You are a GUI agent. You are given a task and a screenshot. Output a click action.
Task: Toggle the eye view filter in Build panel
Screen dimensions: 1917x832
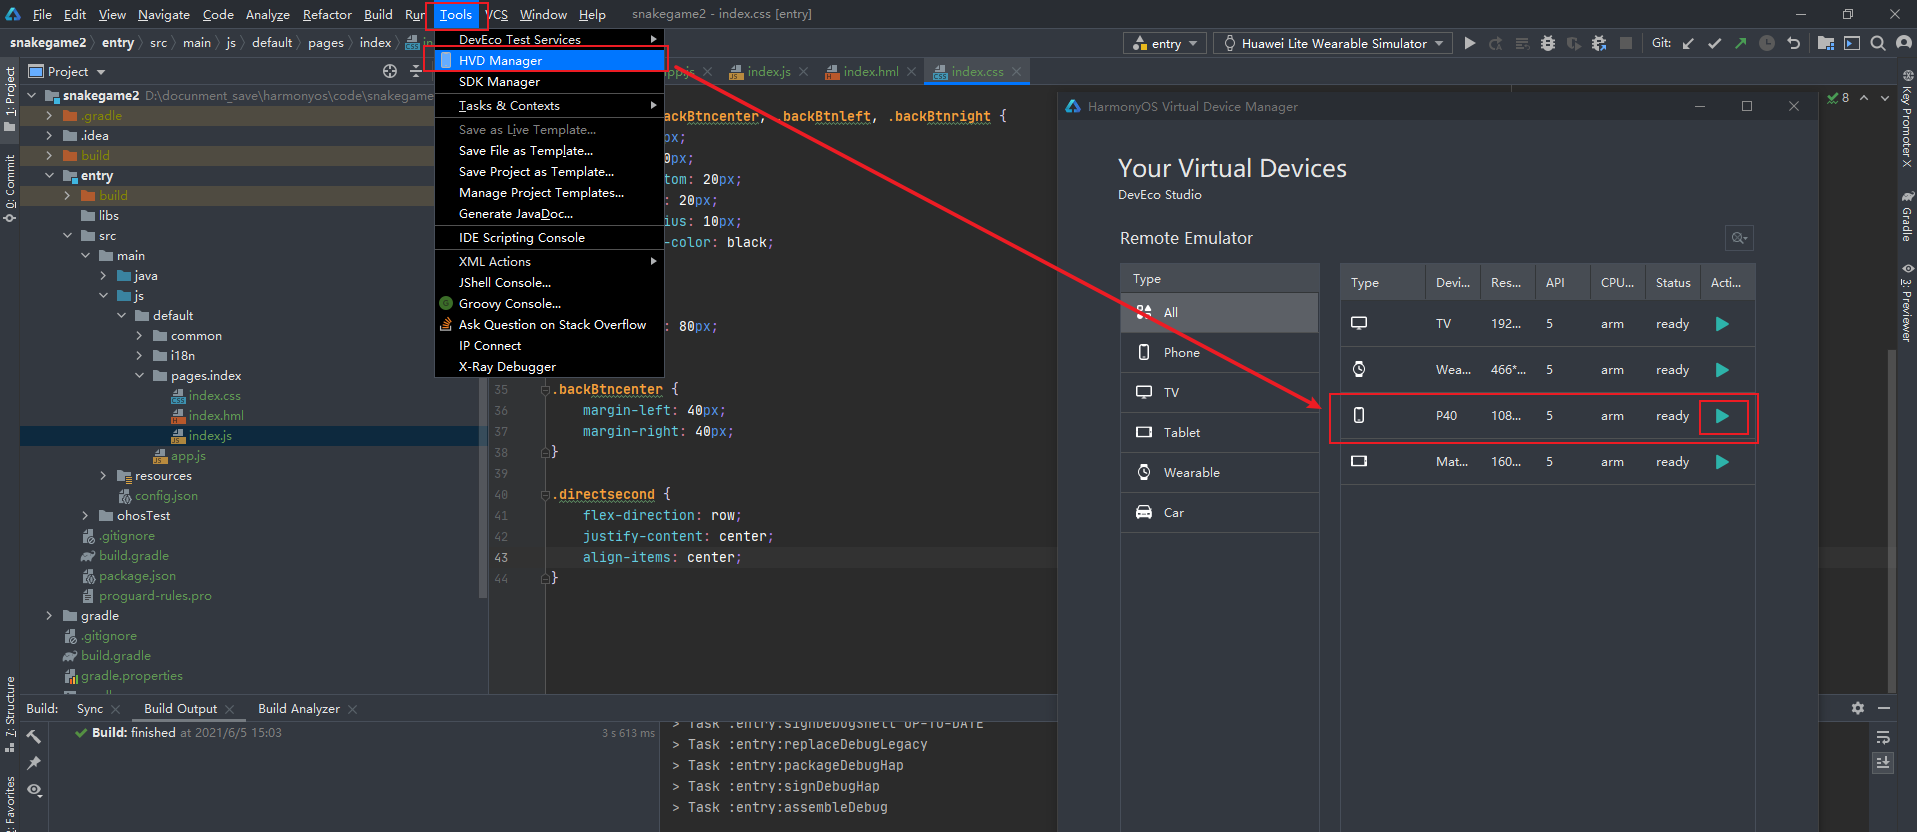[34, 790]
